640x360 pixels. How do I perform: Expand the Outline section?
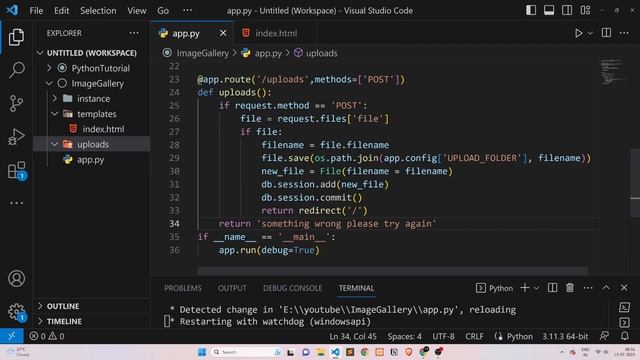91,306
